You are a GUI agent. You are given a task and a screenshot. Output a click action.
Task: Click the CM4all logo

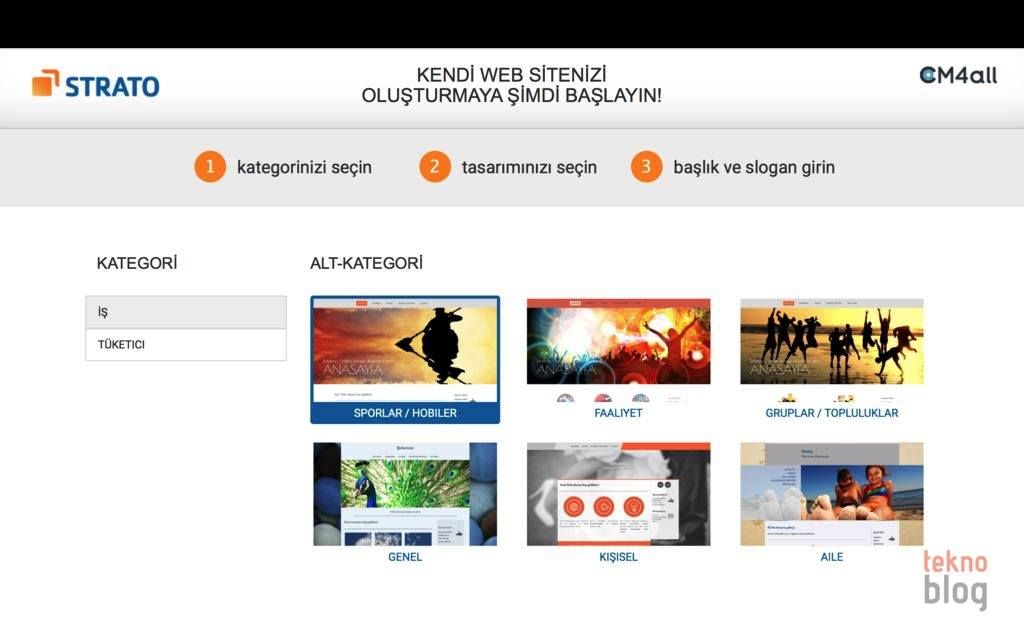(957, 75)
